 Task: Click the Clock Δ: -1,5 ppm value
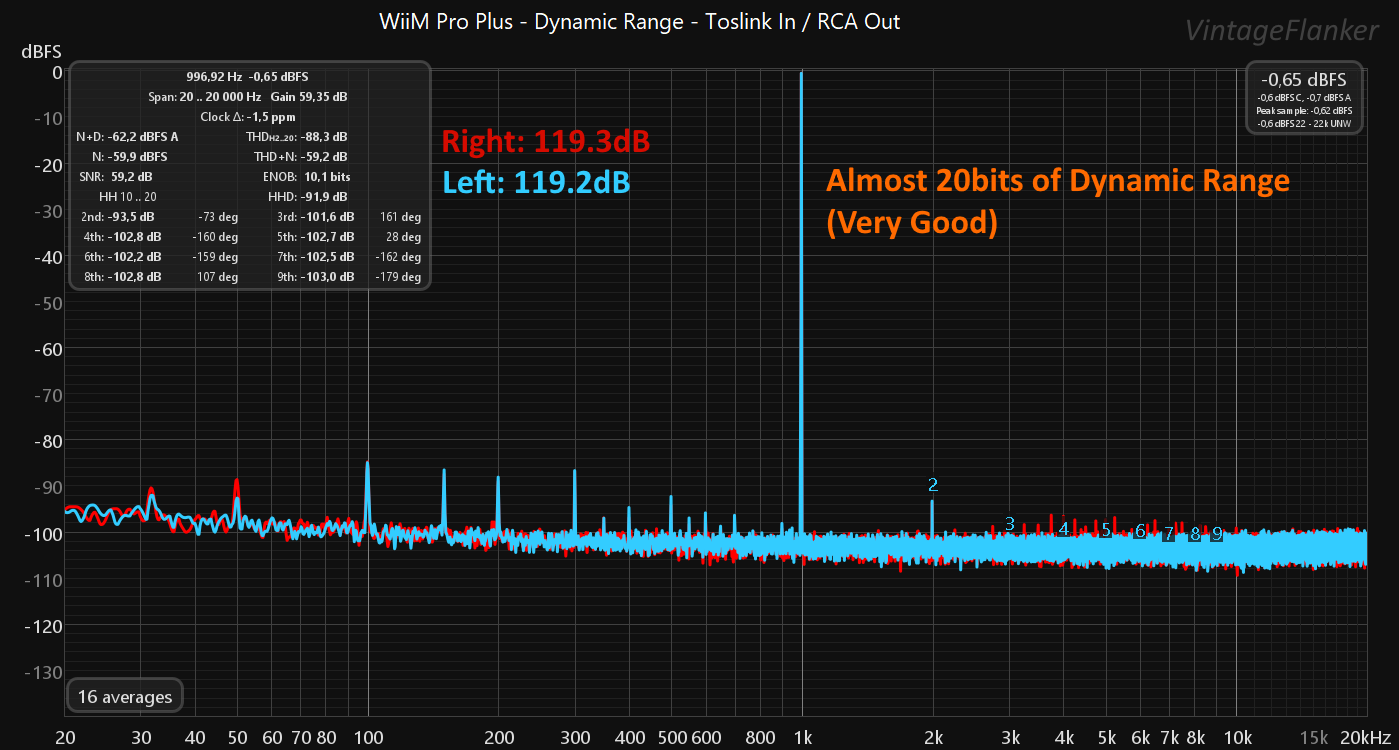(248, 117)
